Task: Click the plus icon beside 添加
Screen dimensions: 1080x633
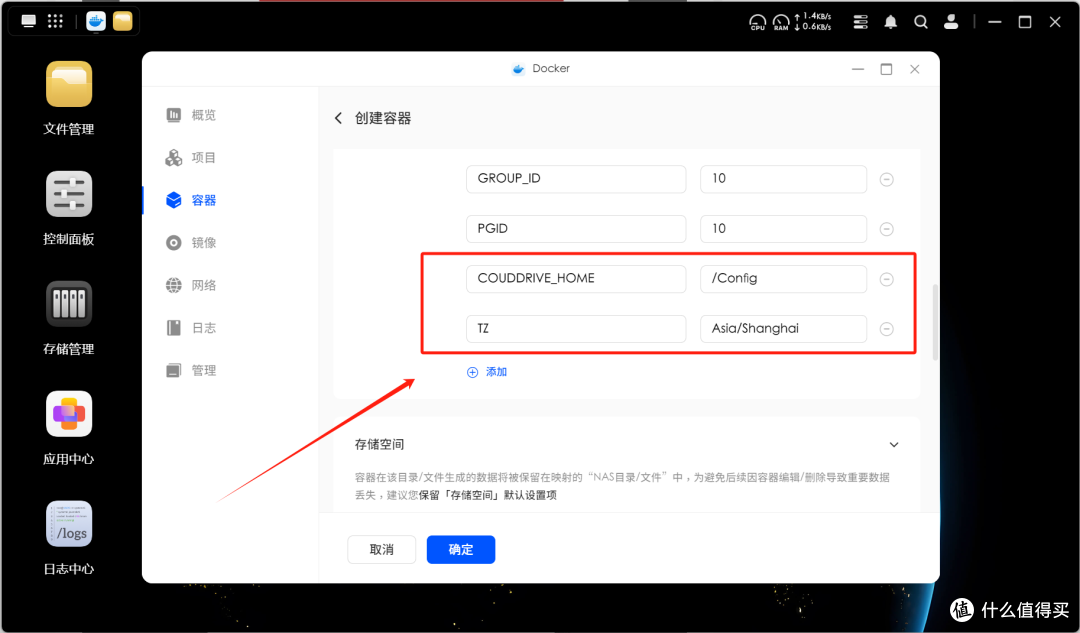Action: click(472, 372)
